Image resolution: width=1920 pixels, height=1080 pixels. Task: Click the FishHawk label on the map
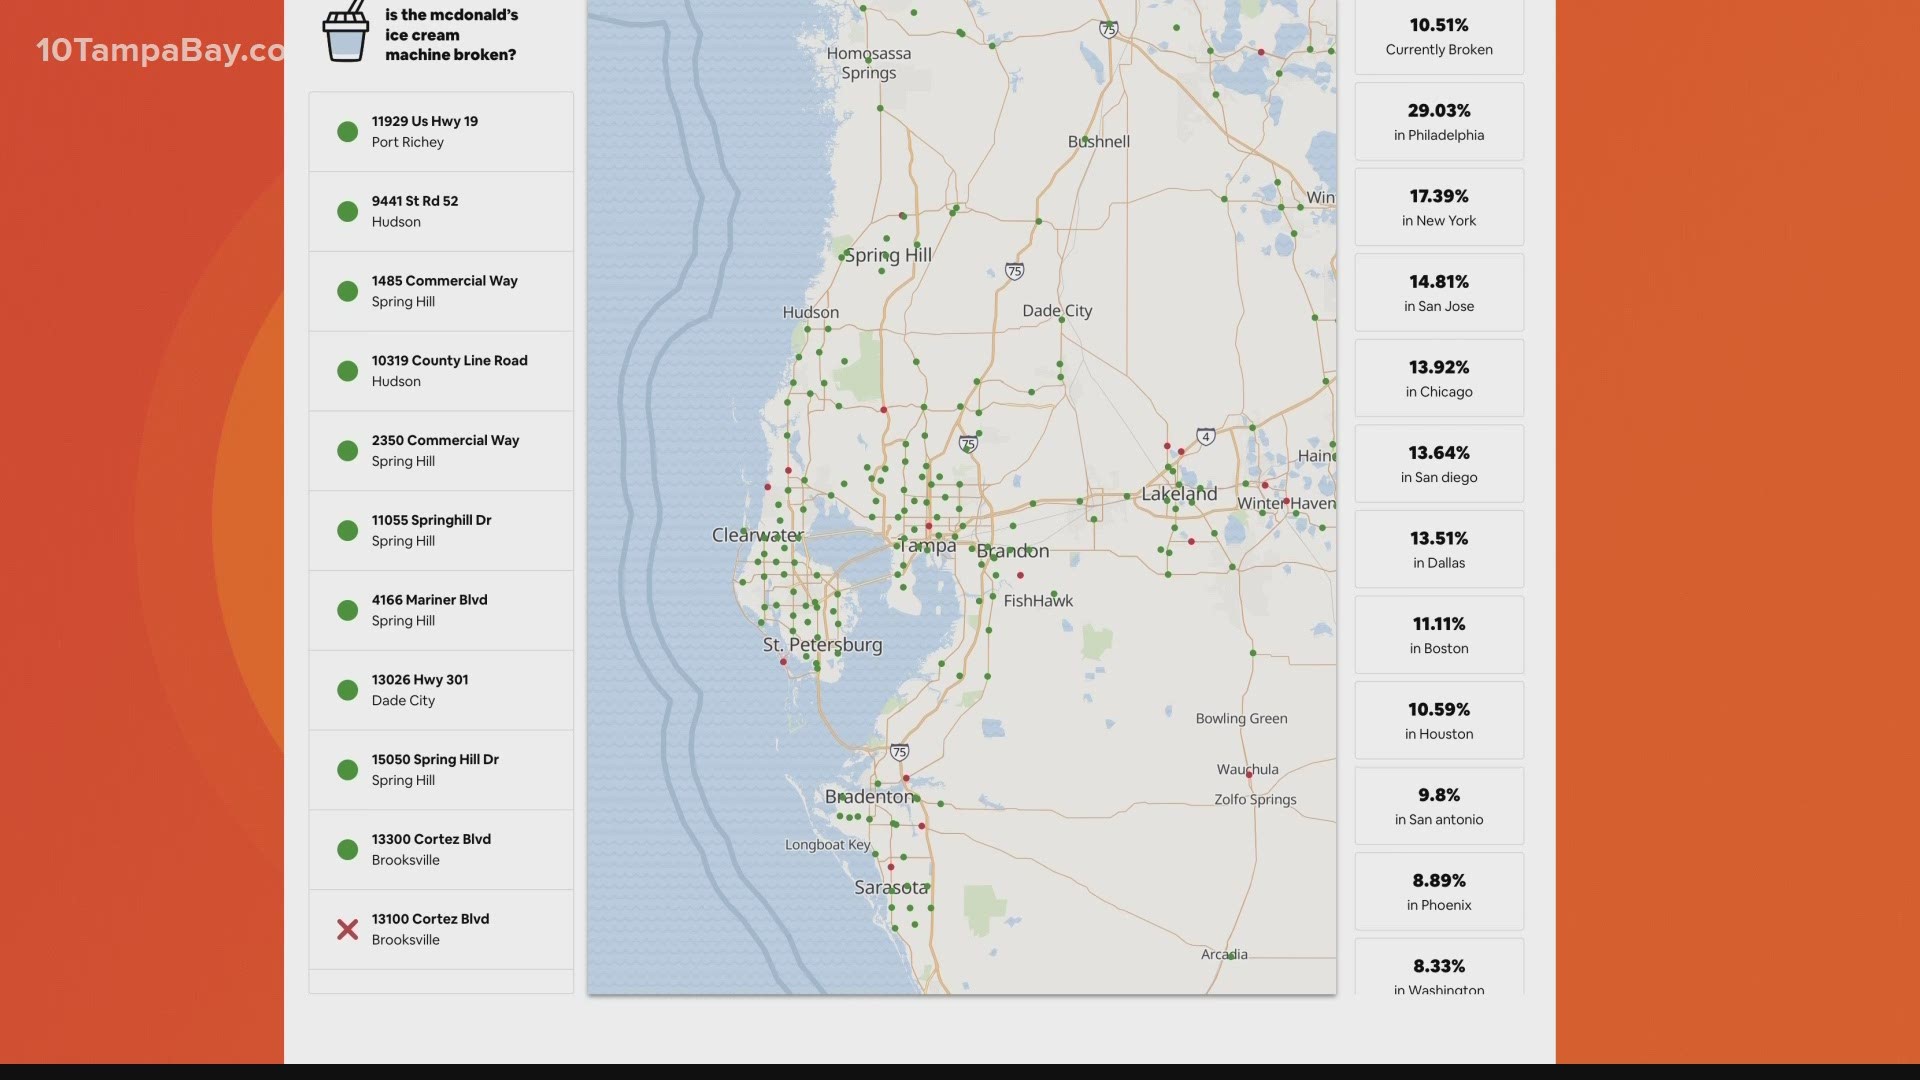click(x=1038, y=601)
